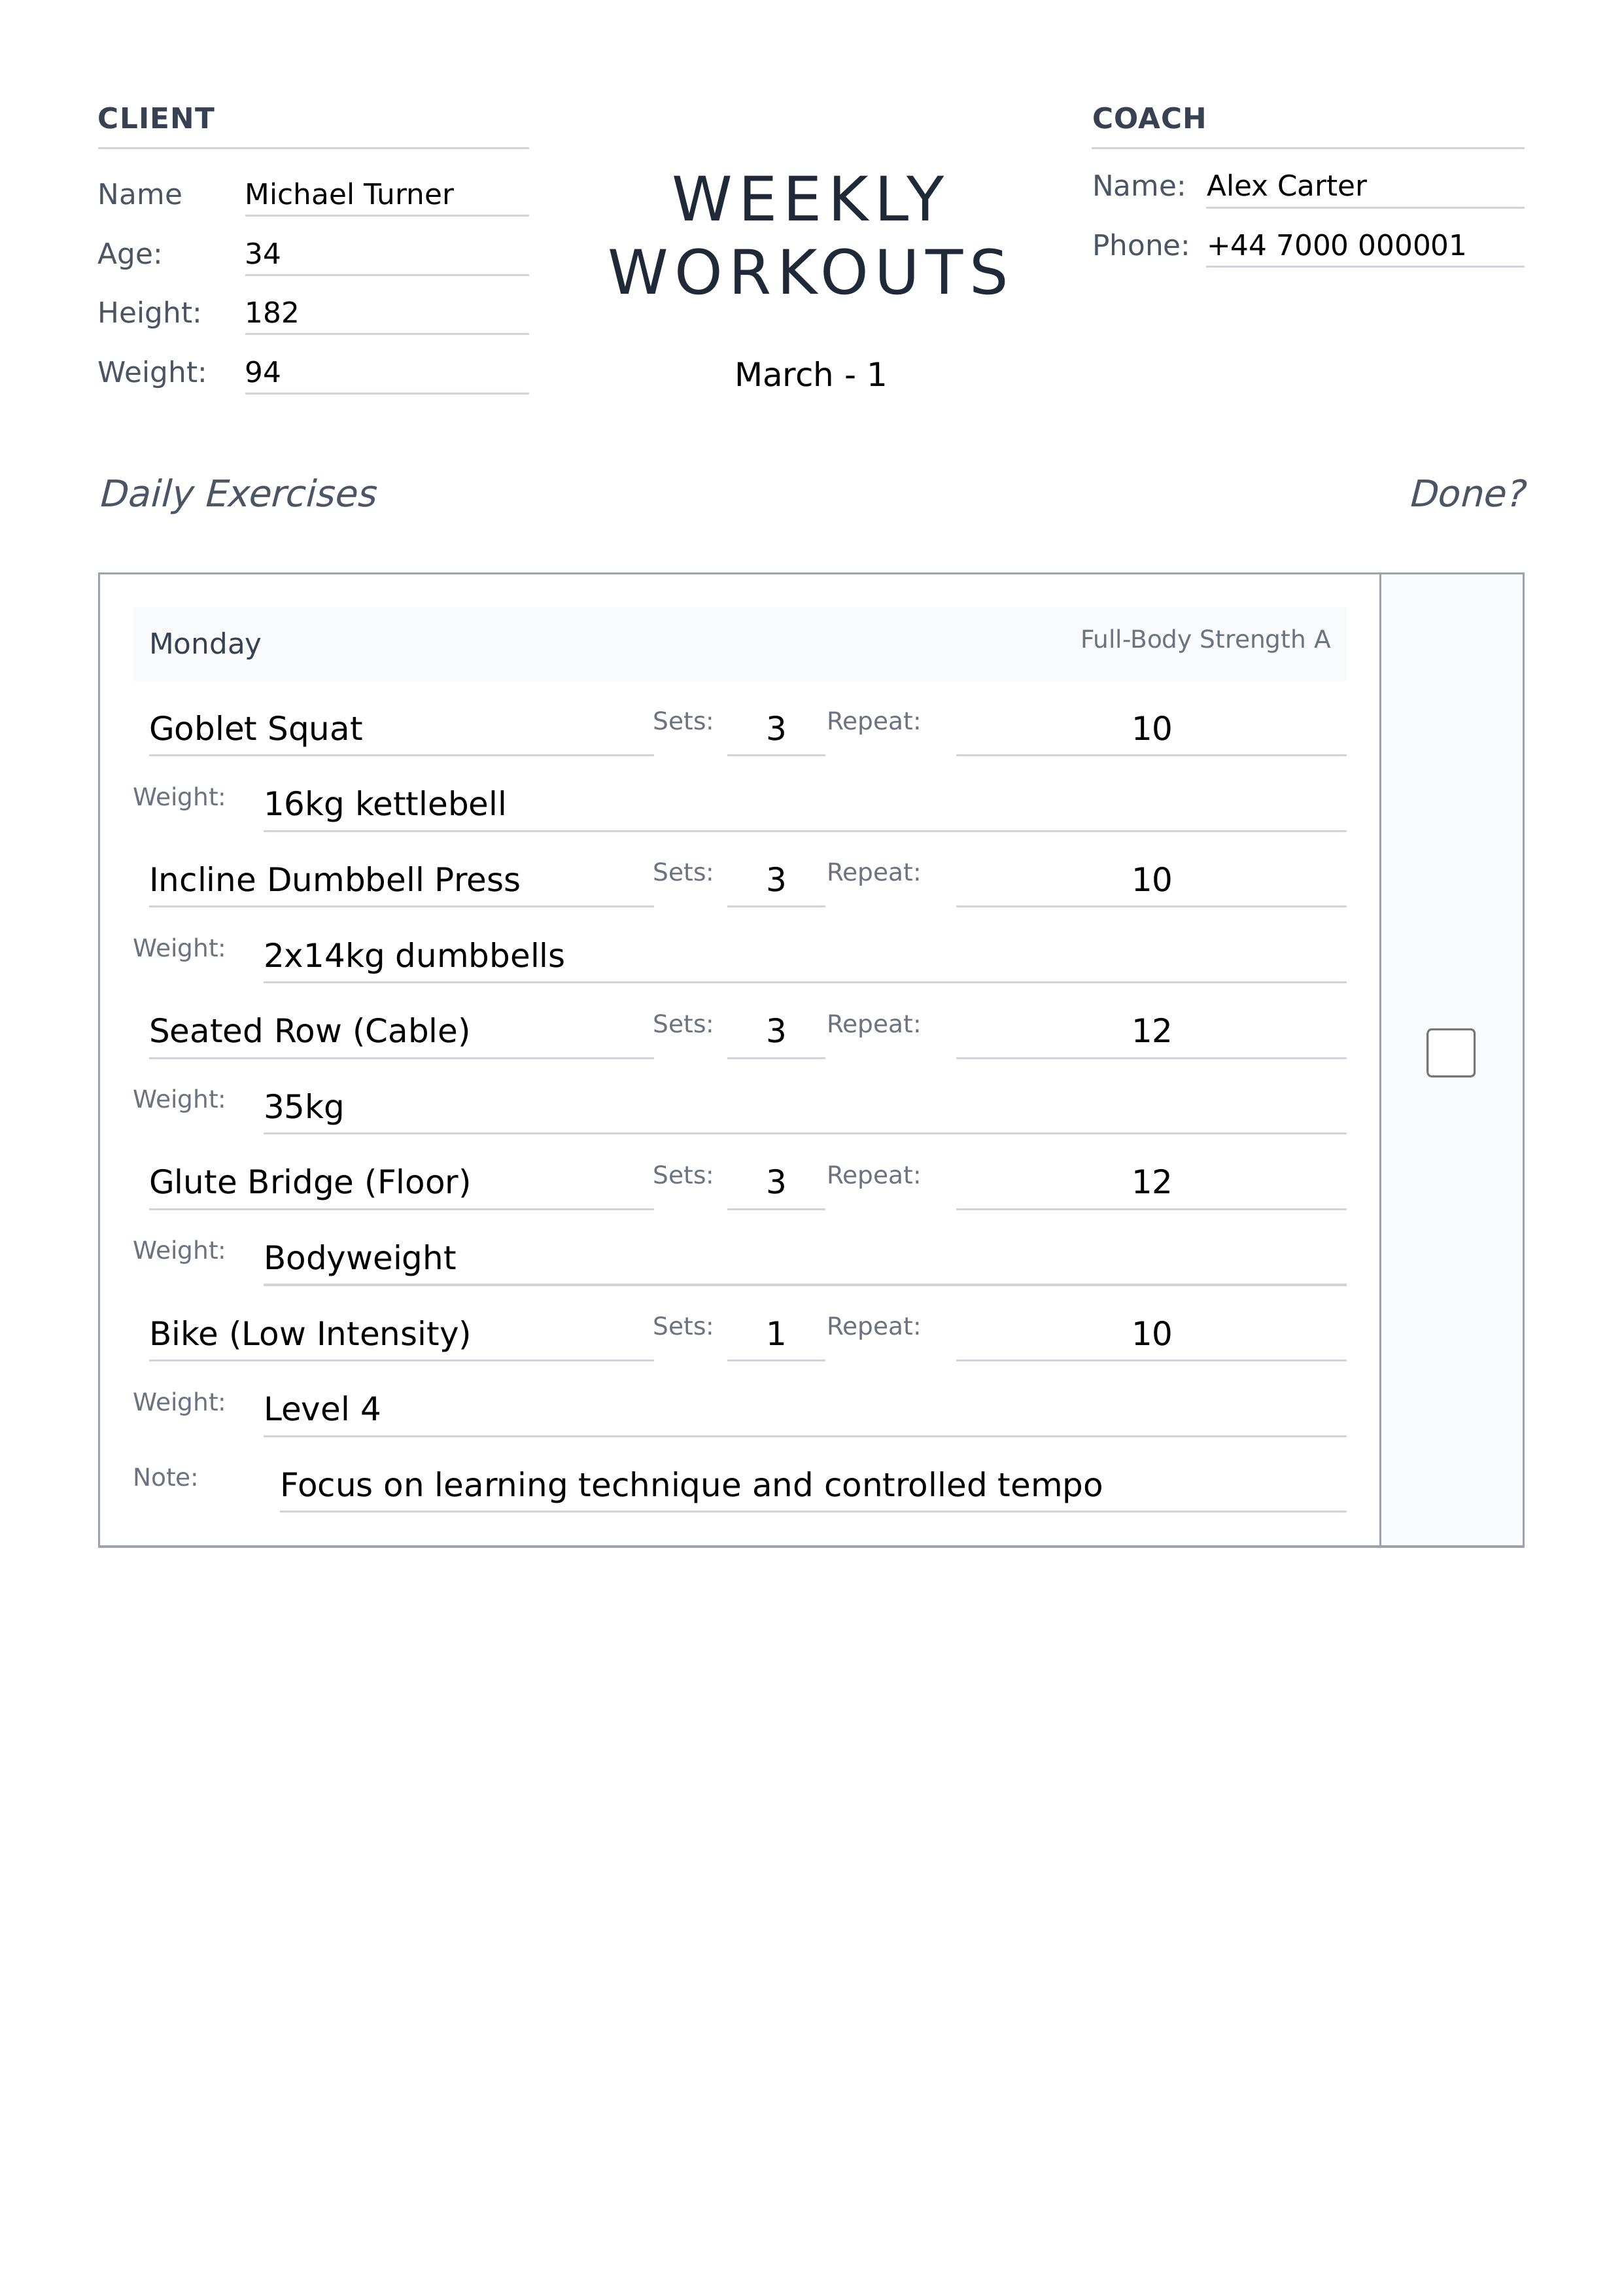Click the Goblet Squat exercise name
This screenshot has width=1624, height=2295.
tap(400, 729)
